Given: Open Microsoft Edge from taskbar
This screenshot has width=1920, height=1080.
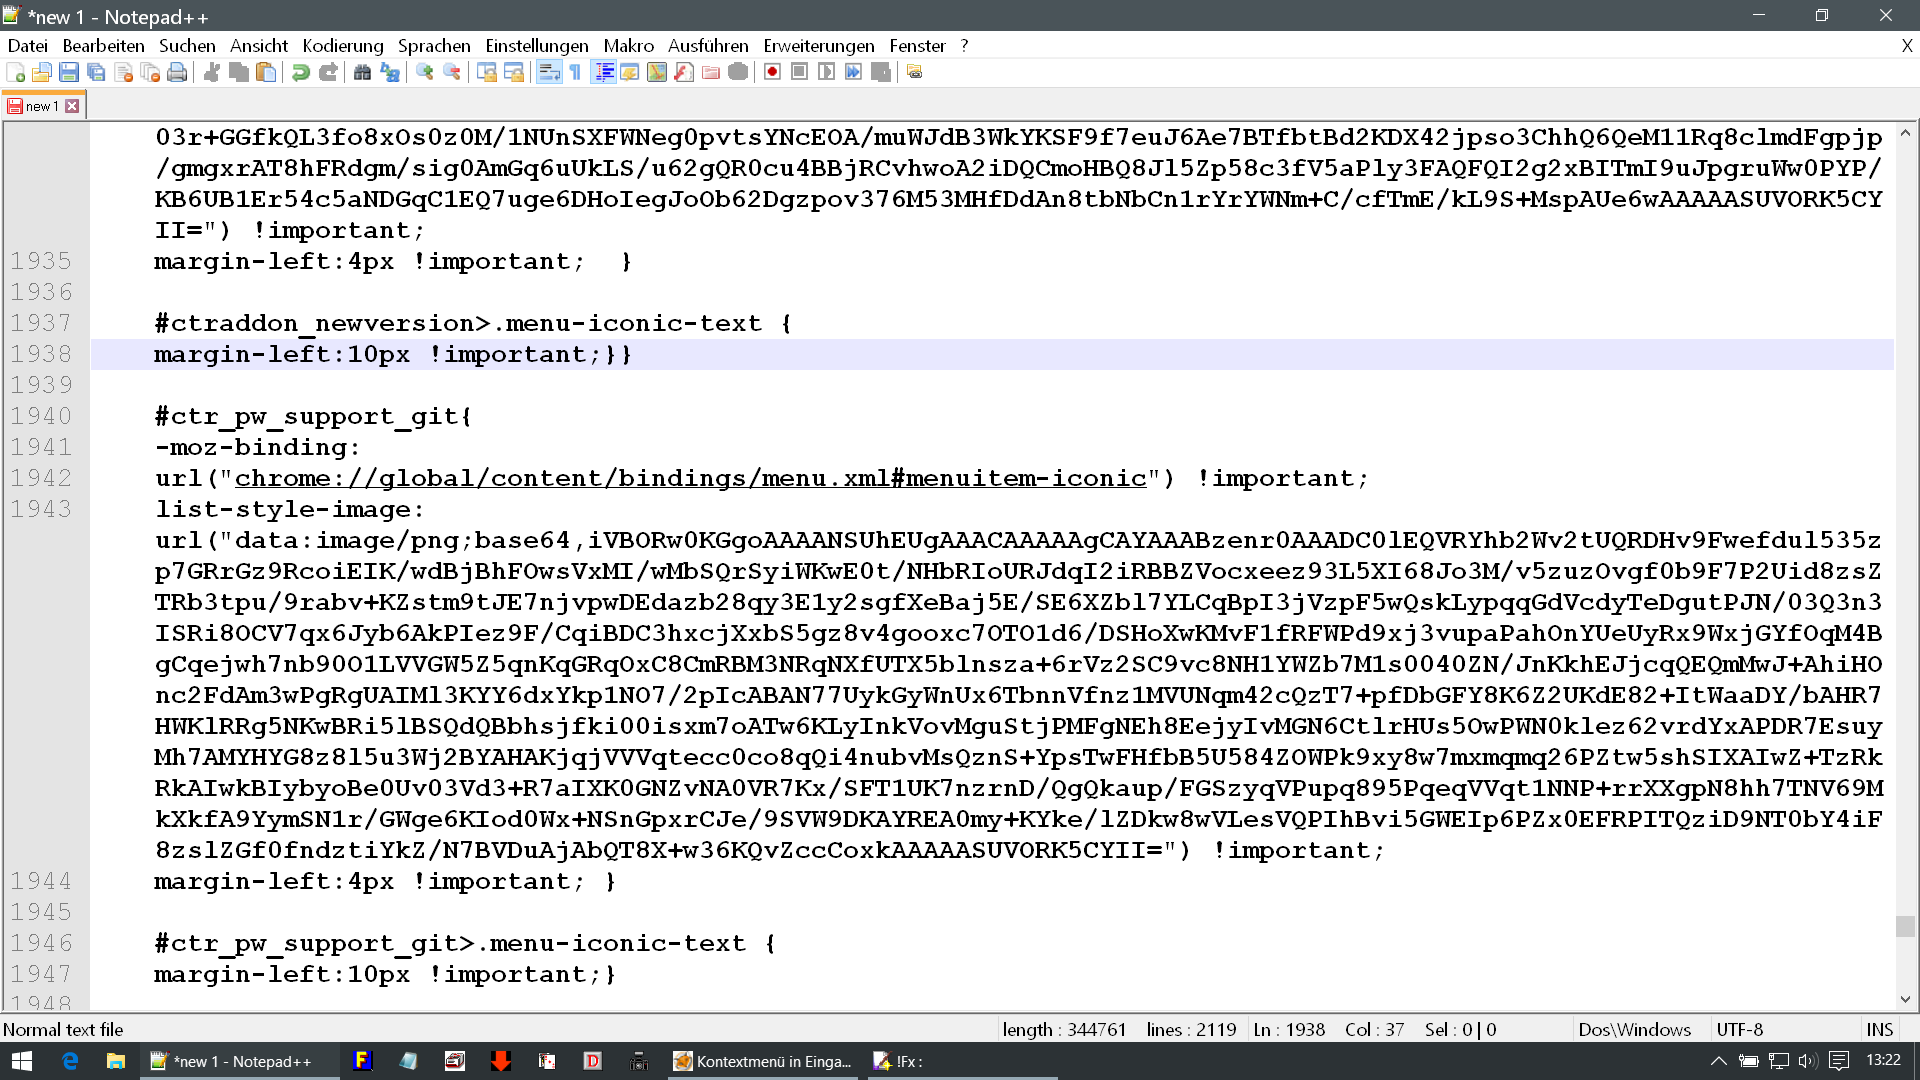Looking at the screenshot, I should pos(70,1061).
